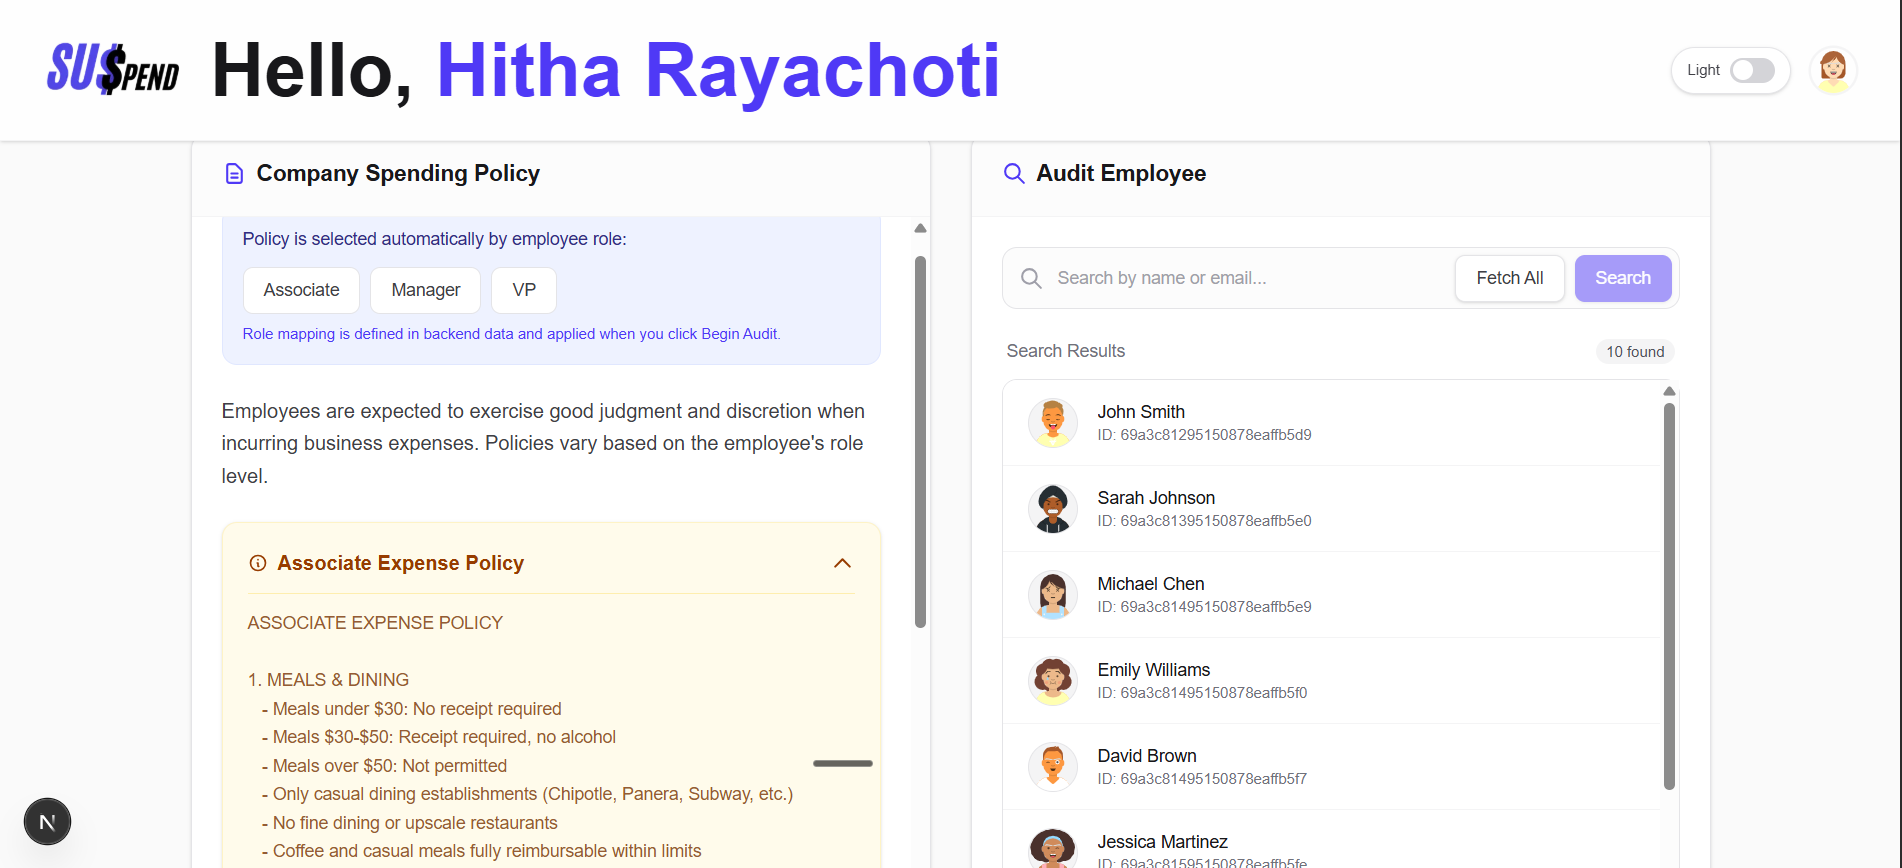The height and width of the screenshot is (868, 1902).
Task: Click the Audit Employee magnifier icon
Action: [x=1014, y=174]
